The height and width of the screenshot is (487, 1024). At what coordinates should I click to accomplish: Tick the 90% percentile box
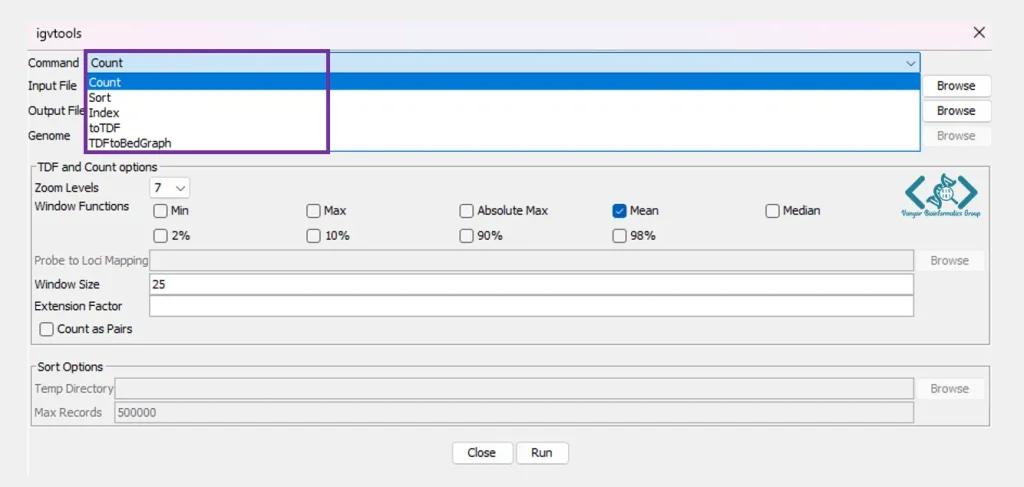click(x=466, y=236)
